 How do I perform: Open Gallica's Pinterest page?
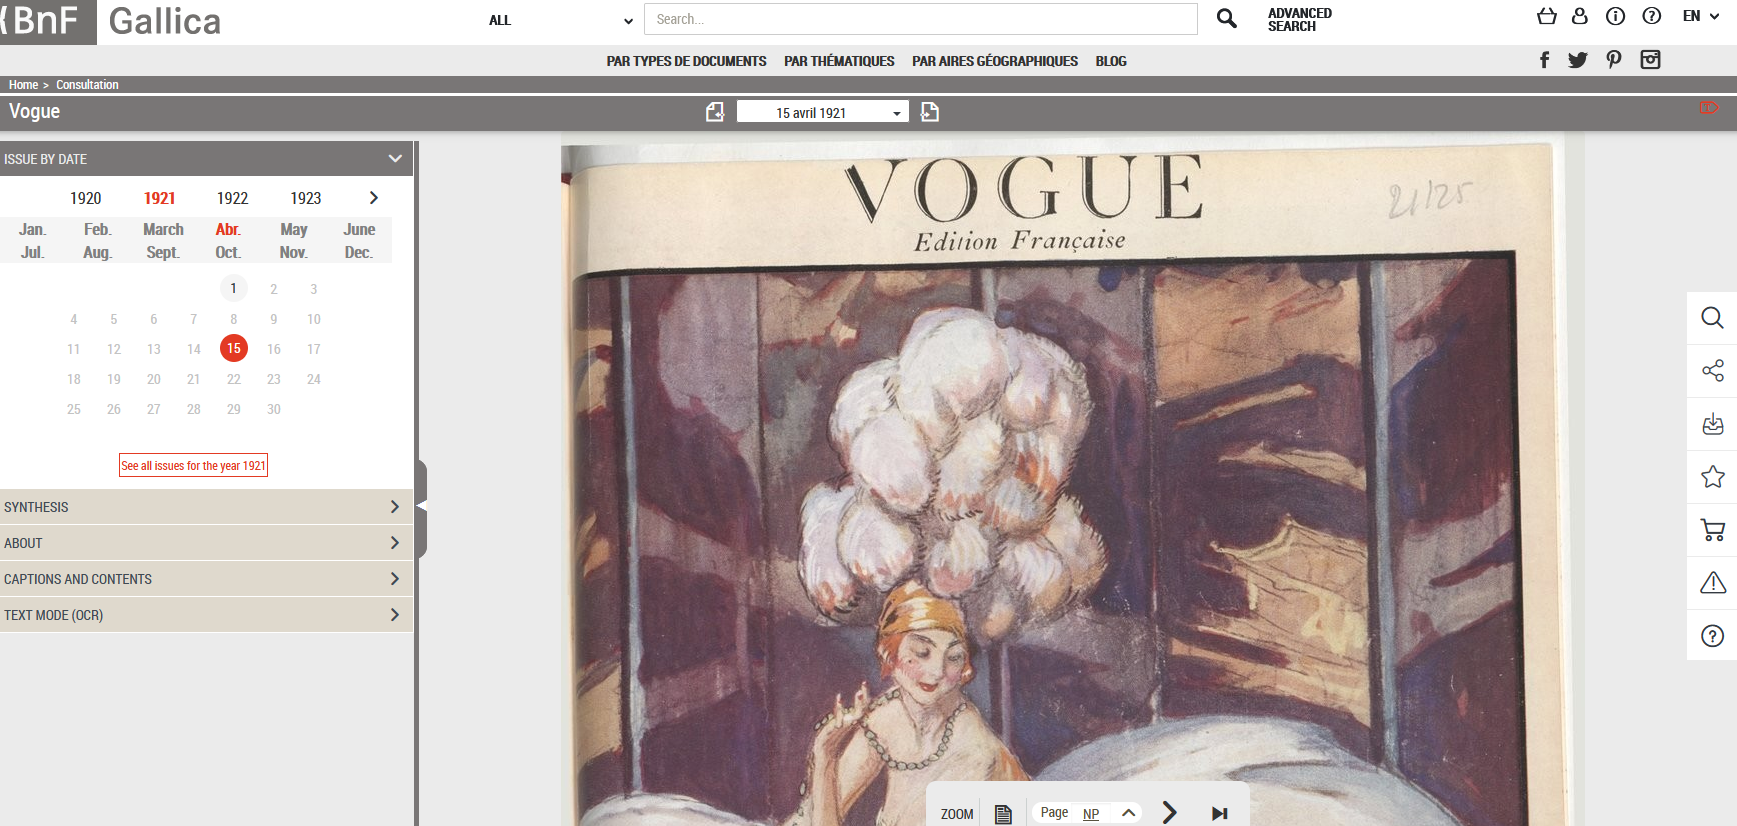pos(1614,60)
